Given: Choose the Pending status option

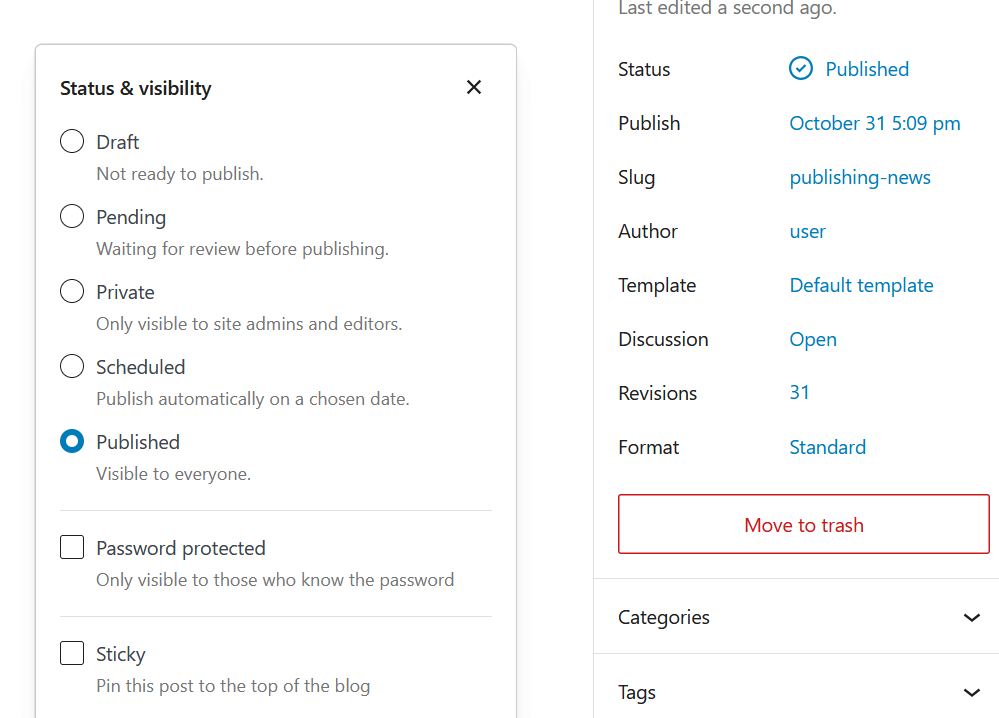Looking at the screenshot, I should click(x=72, y=217).
